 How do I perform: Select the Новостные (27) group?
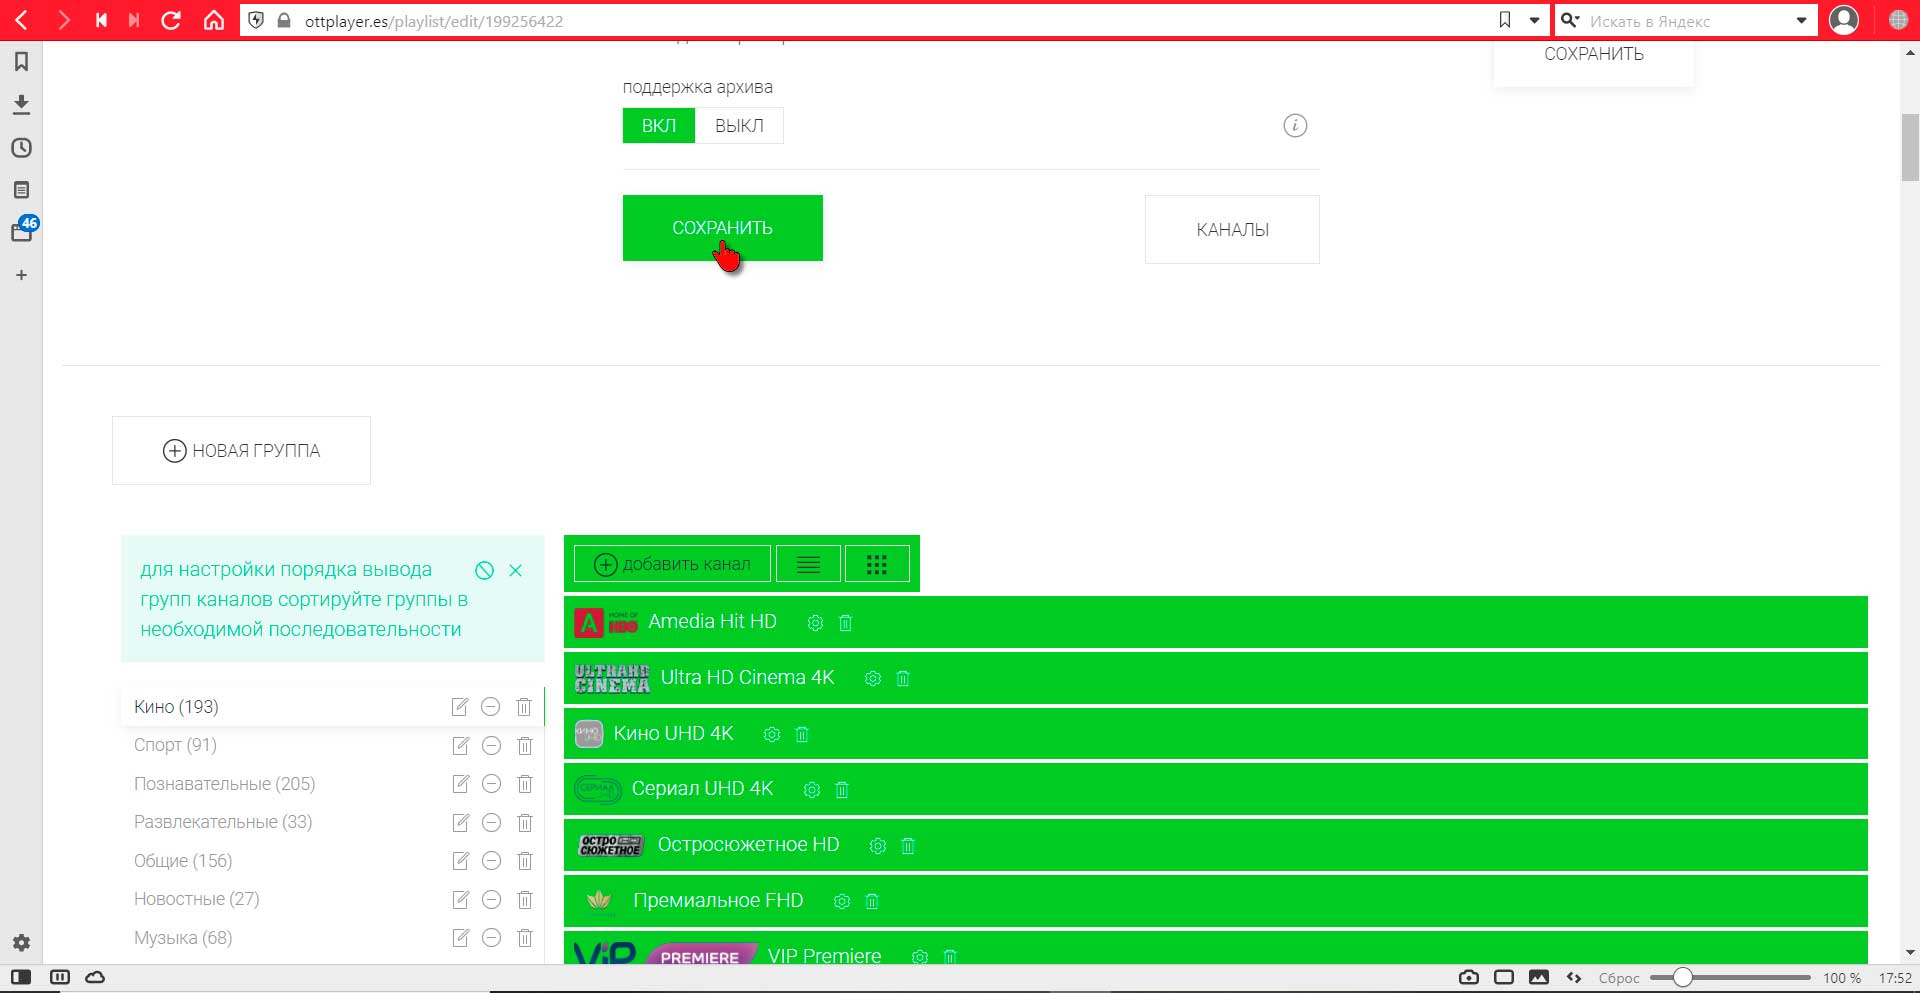[197, 899]
